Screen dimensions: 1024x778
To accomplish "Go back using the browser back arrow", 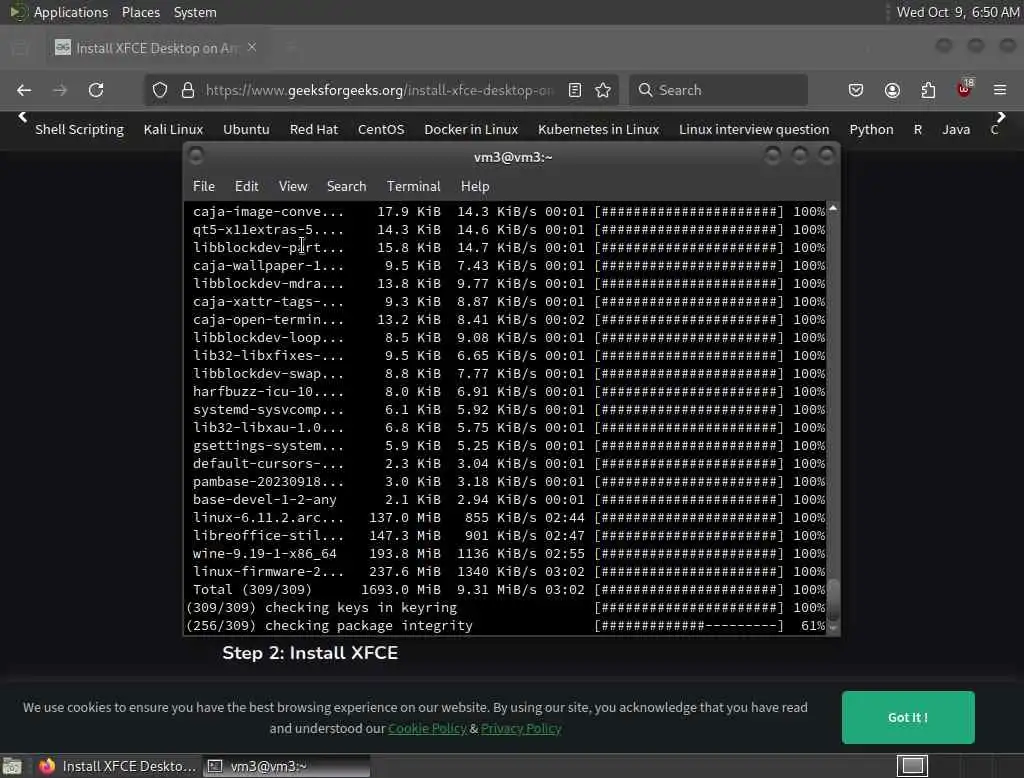I will [24, 90].
